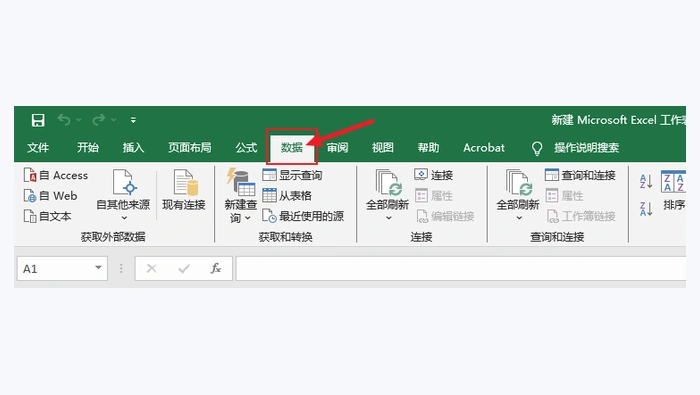Switch to the 视图 tab
This screenshot has width=700, height=395.
coord(383,148)
